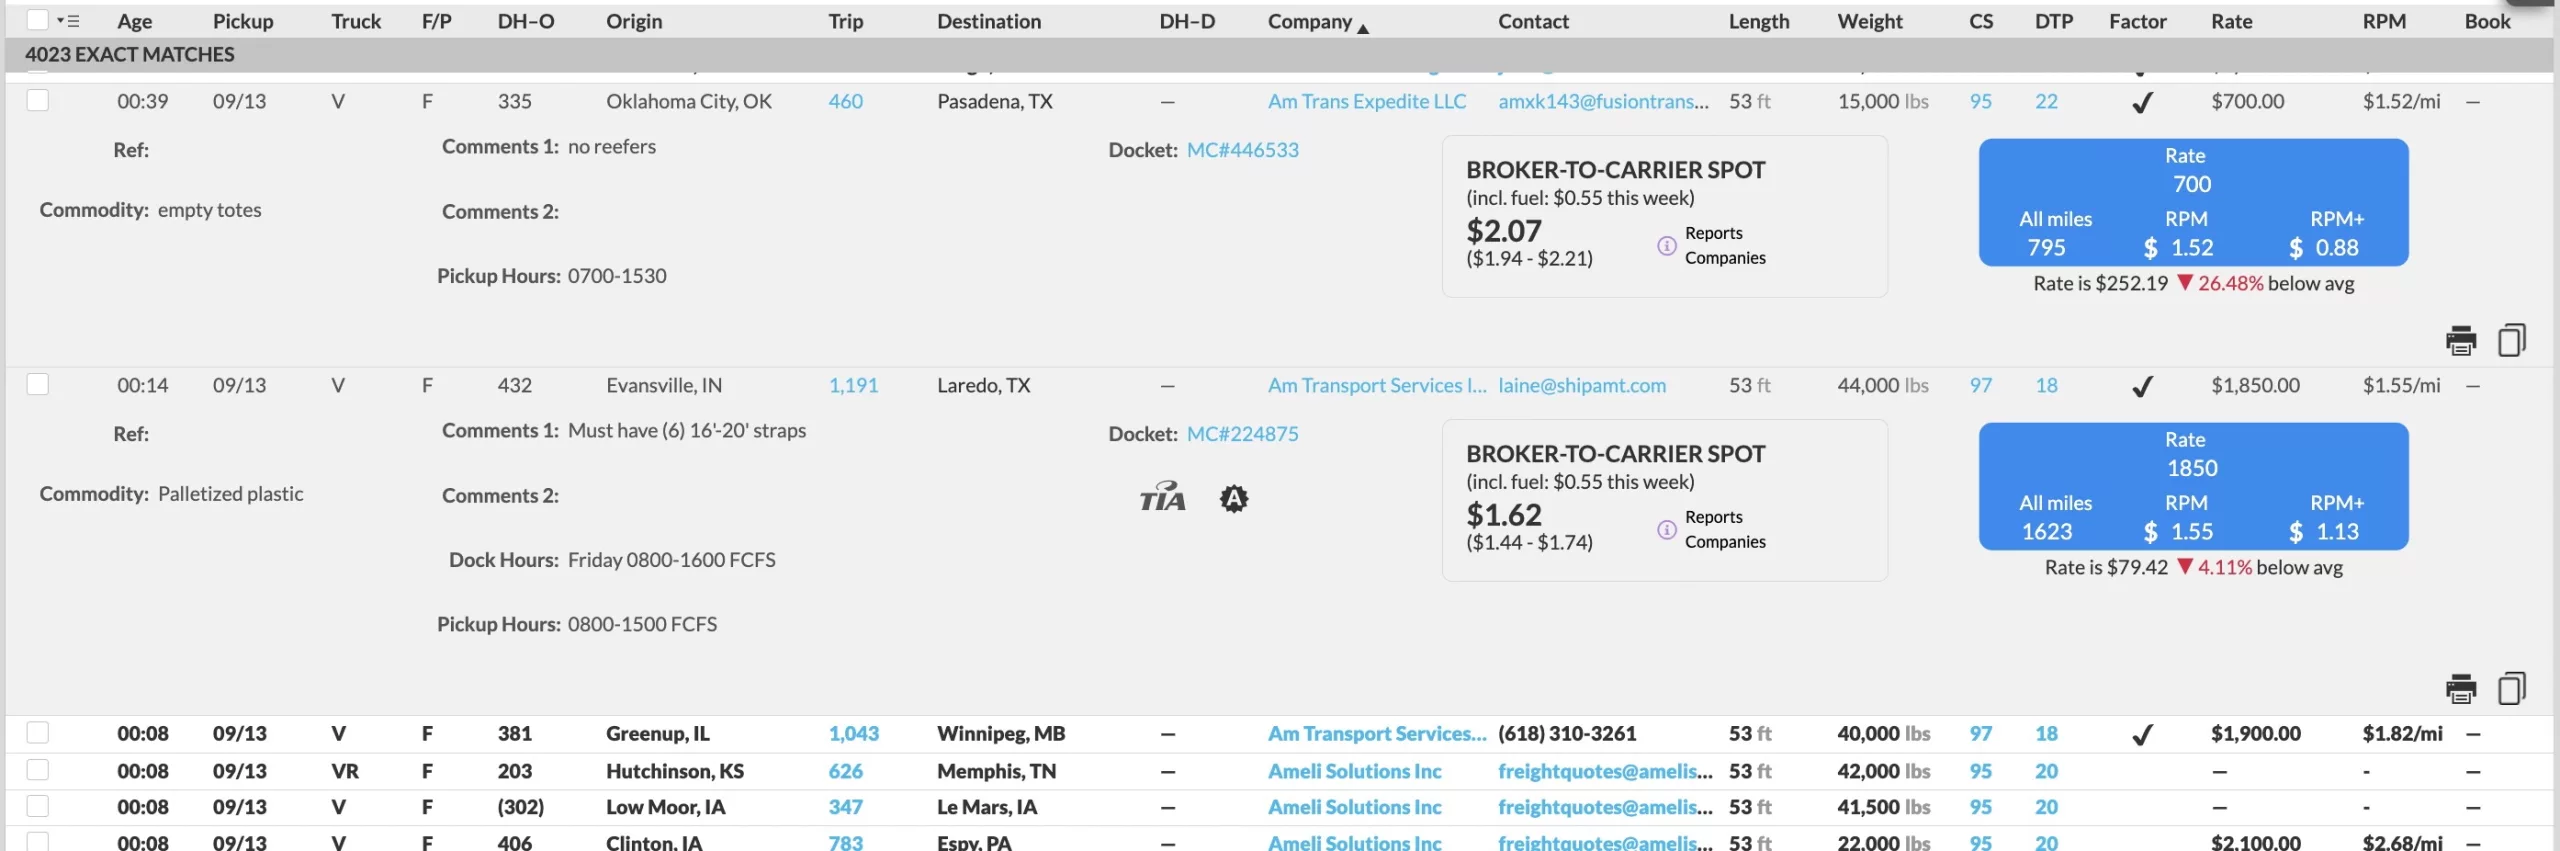Sort by Weight column

[x=1870, y=21]
